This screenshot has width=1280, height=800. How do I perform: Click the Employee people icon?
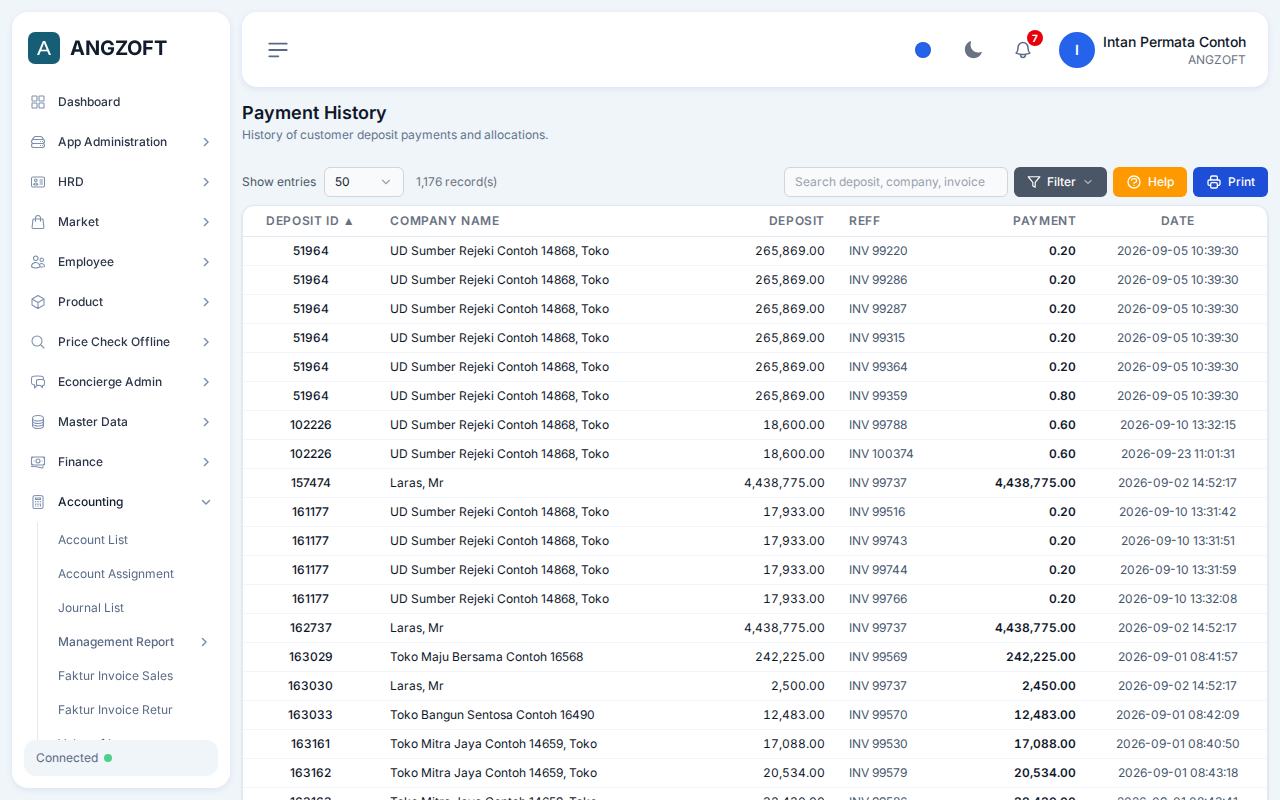[x=38, y=262]
